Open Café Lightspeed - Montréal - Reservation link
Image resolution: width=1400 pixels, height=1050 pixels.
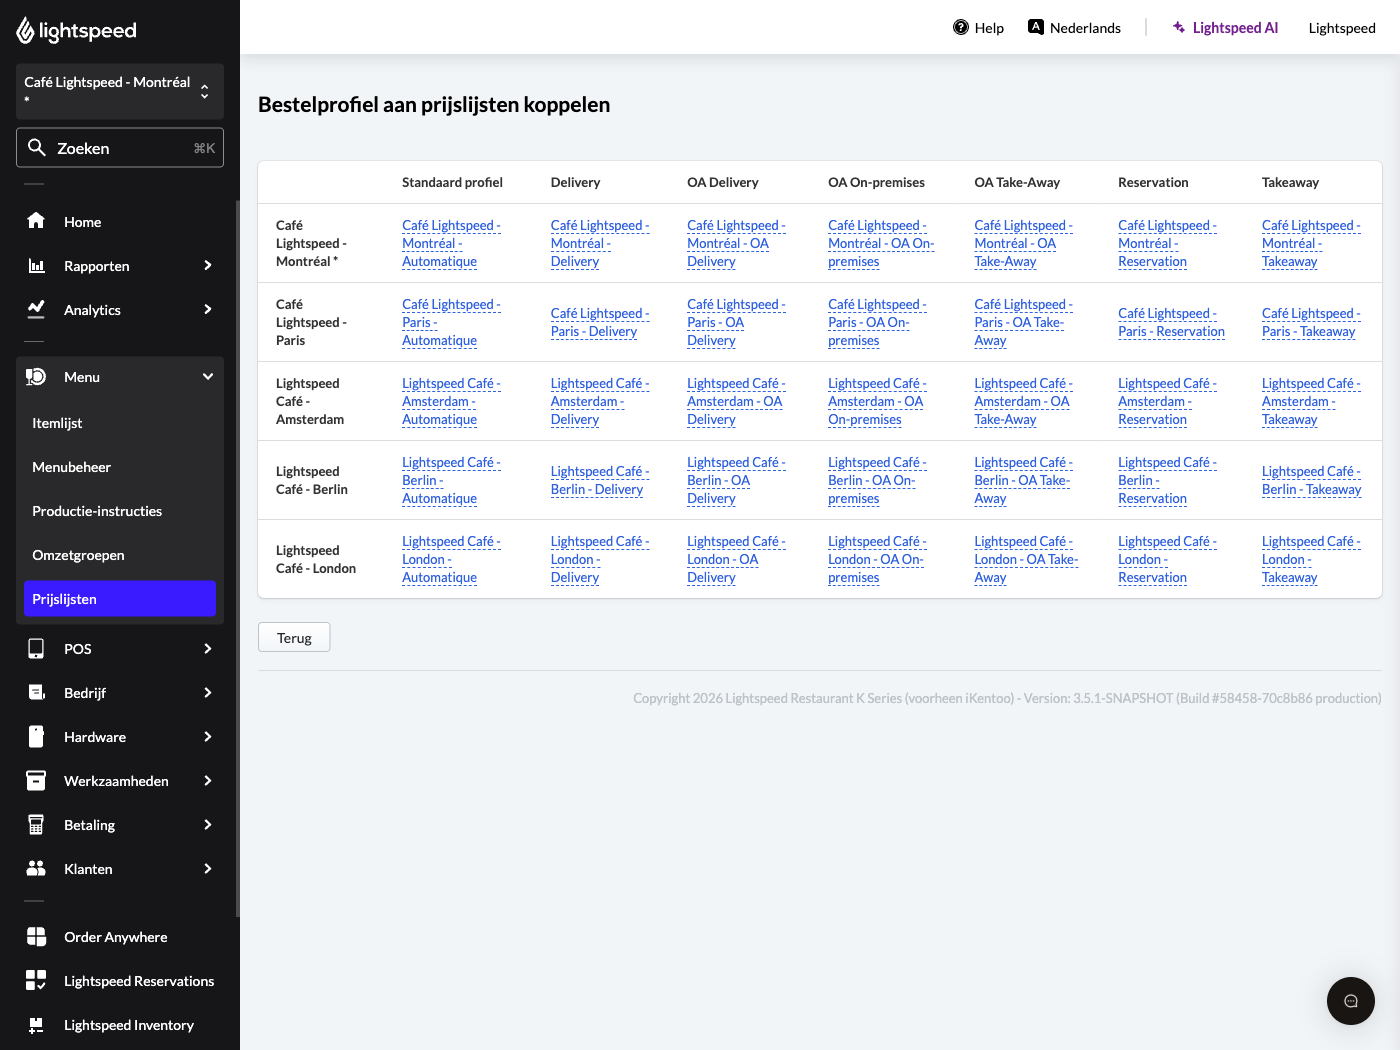(x=1167, y=243)
